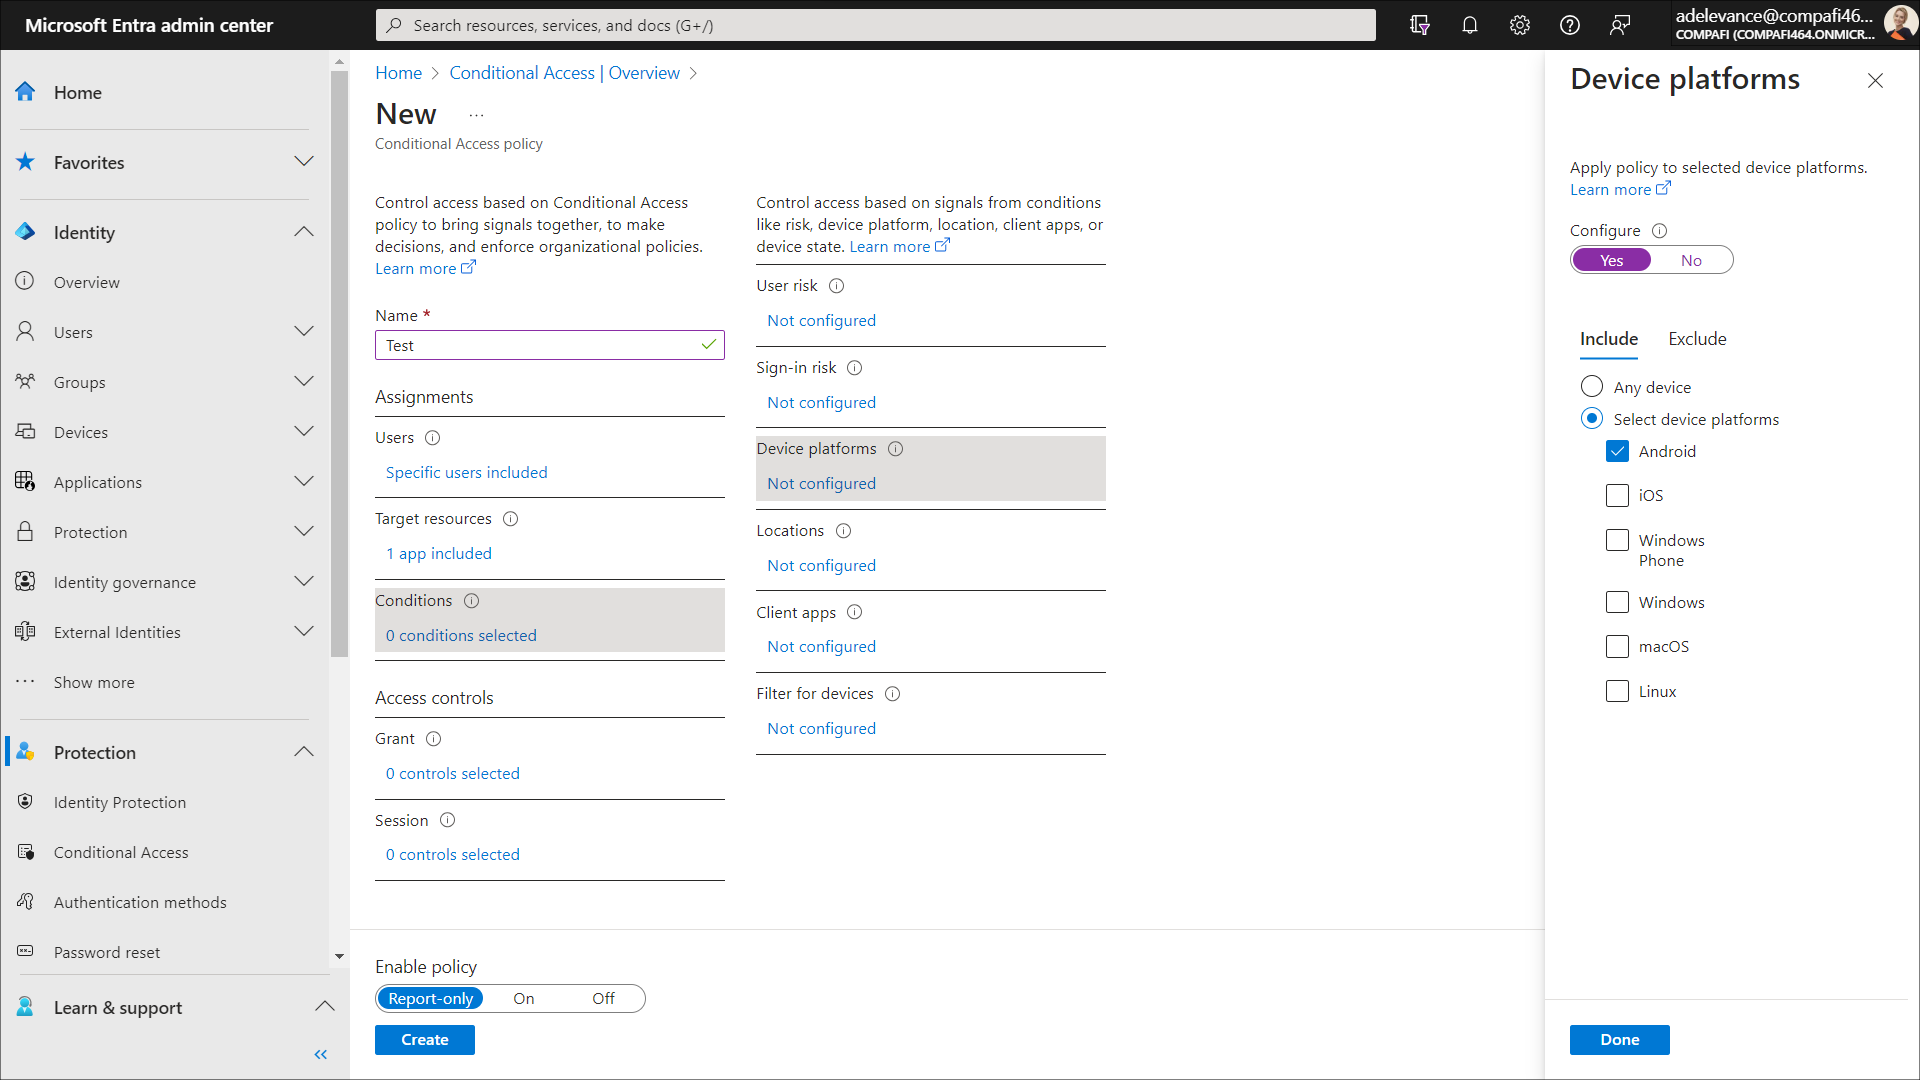Click the Copilot icon in top bar
The width and height of the screenshot is (1920, 1080).
(1419, 25)
